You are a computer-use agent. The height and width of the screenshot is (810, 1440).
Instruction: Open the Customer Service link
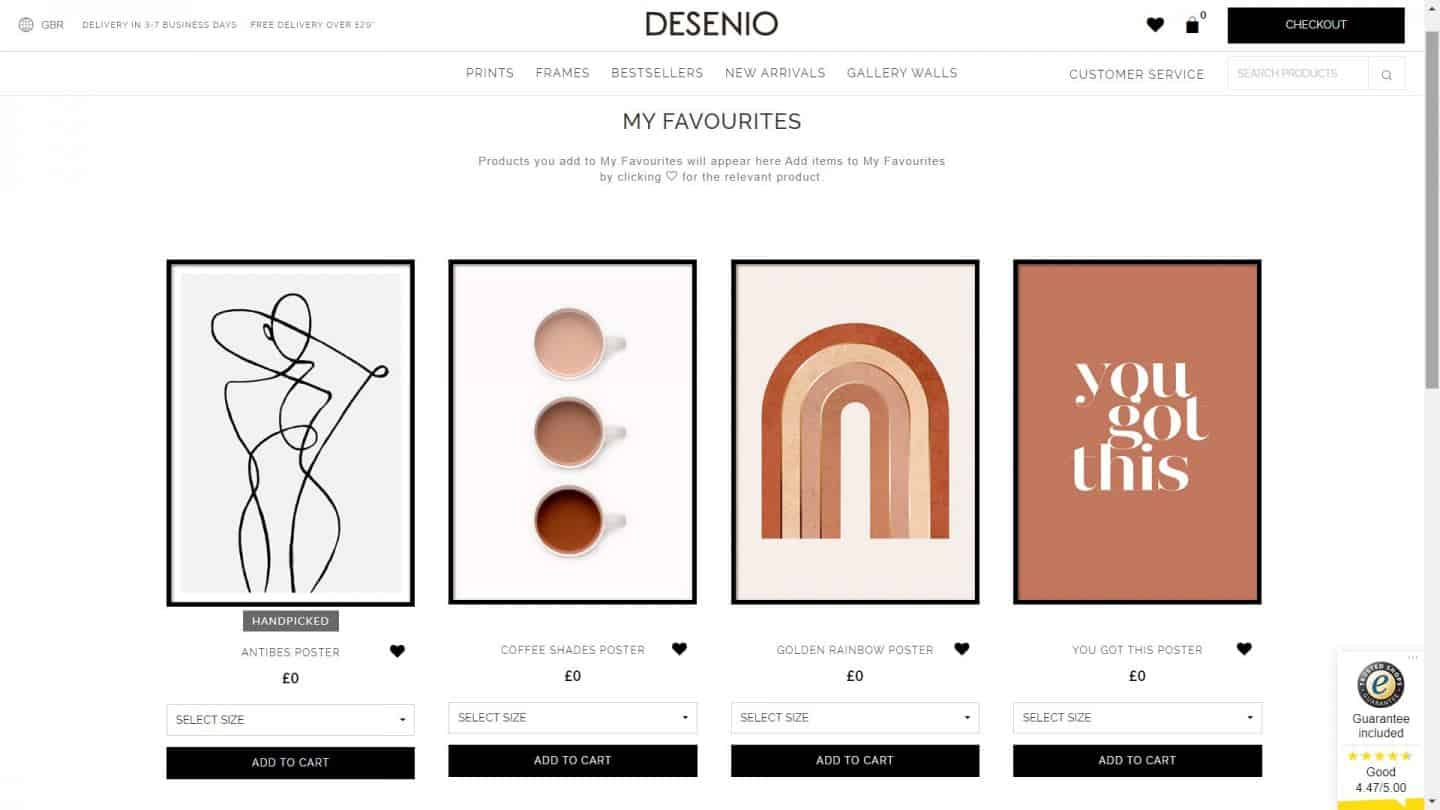click(x=1136, y=74)
